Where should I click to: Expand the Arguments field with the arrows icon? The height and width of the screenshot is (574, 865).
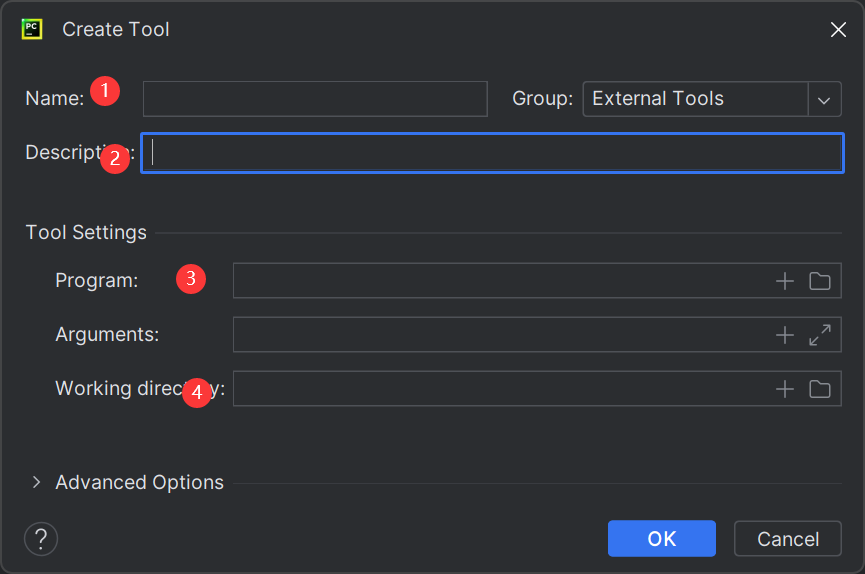click(x=820, y=335)
